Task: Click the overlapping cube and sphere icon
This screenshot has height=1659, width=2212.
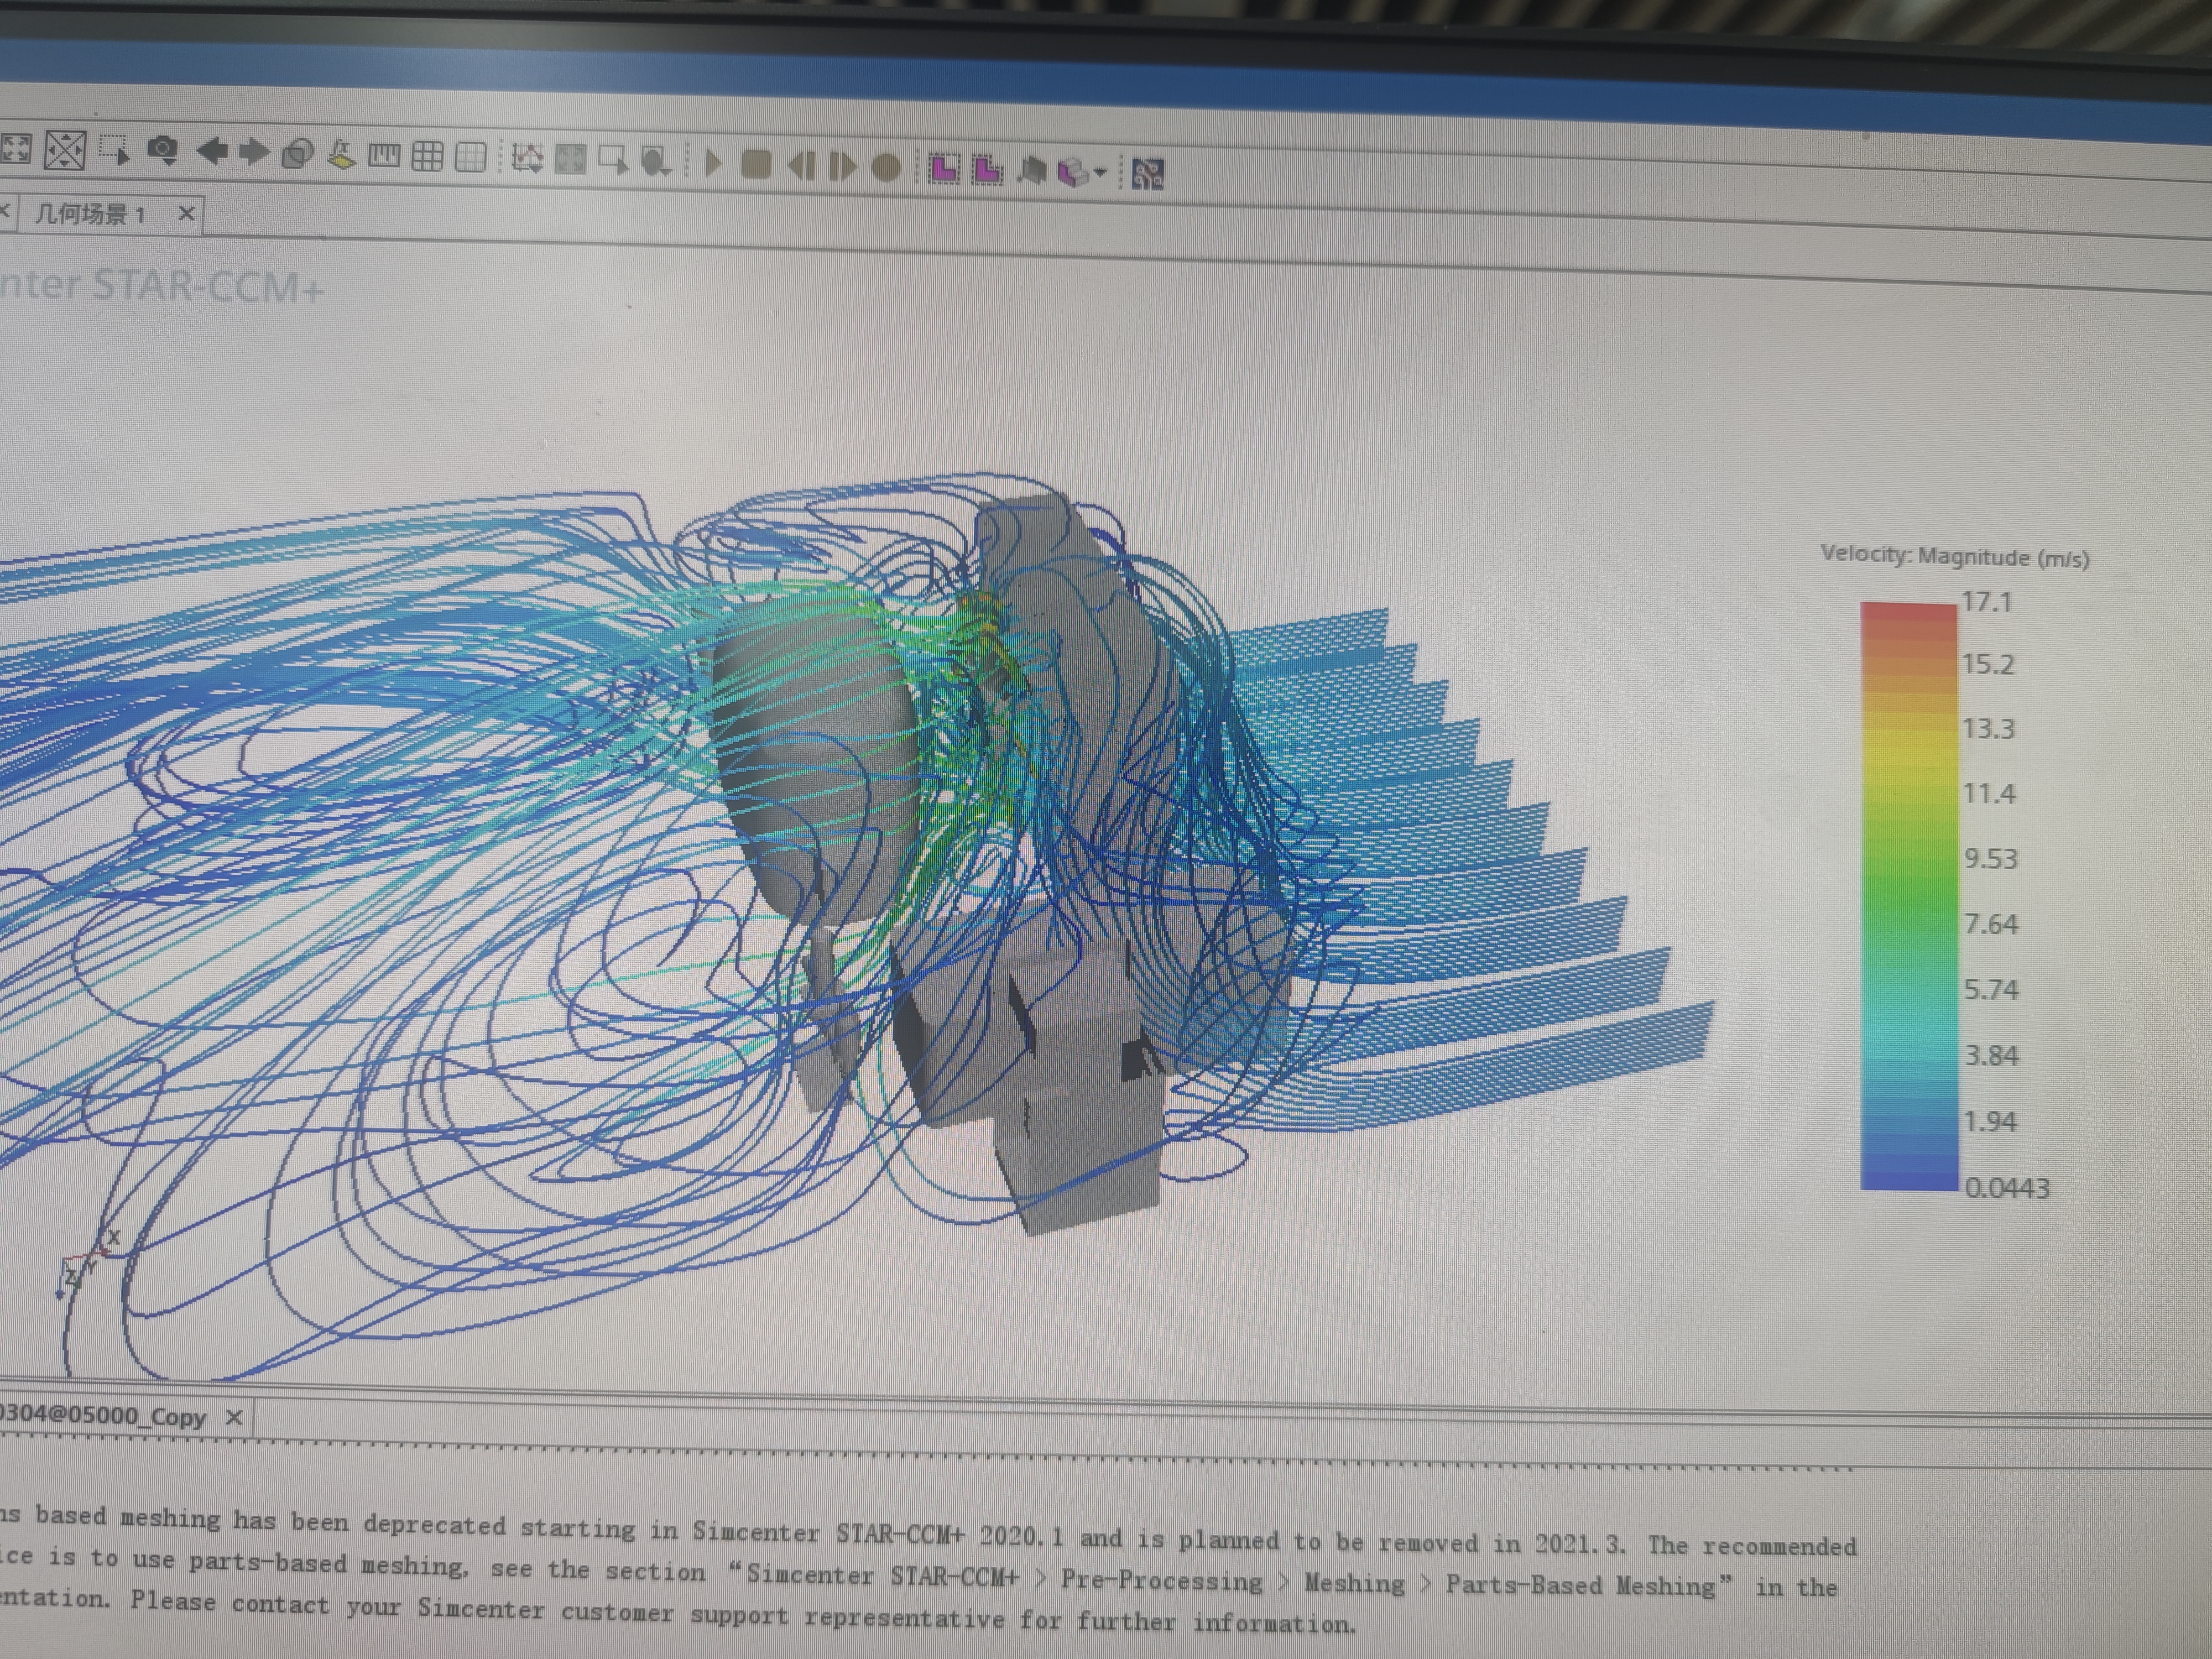Action: pos(298,154)
